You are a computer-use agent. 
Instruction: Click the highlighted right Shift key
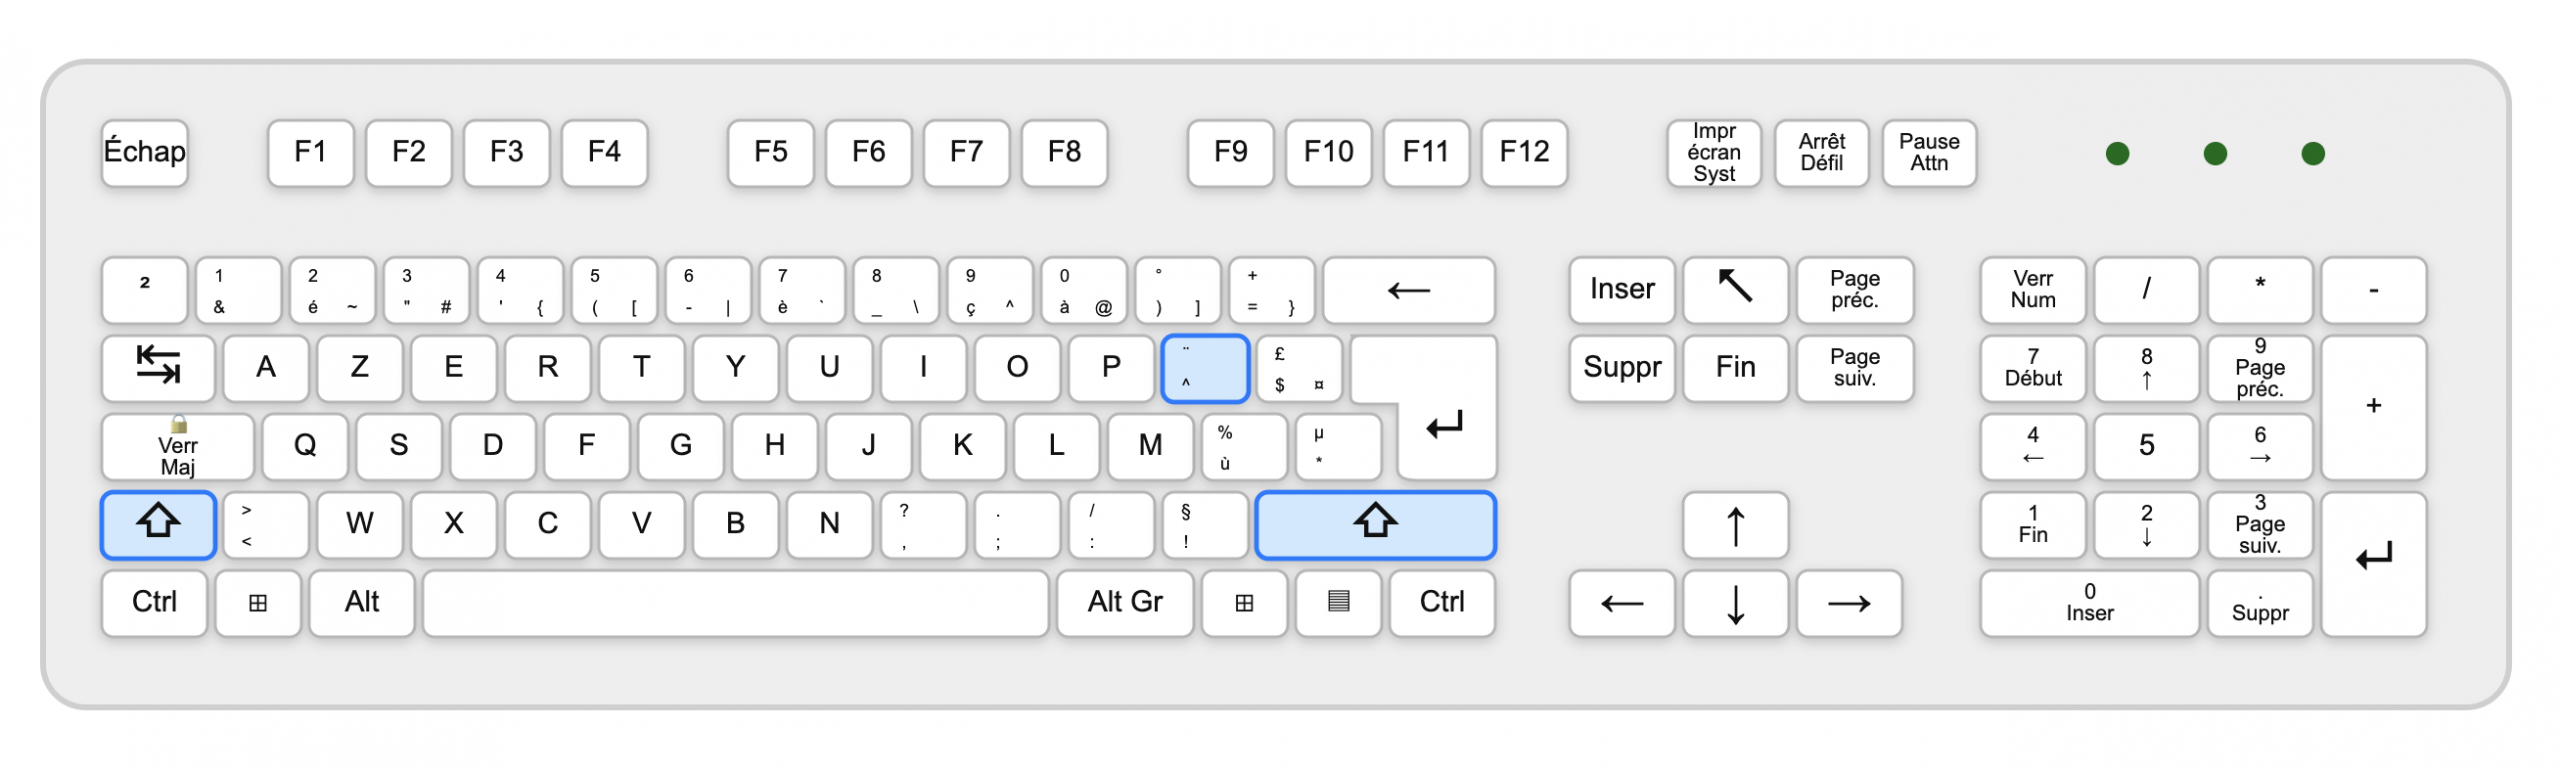(1375, 524)
